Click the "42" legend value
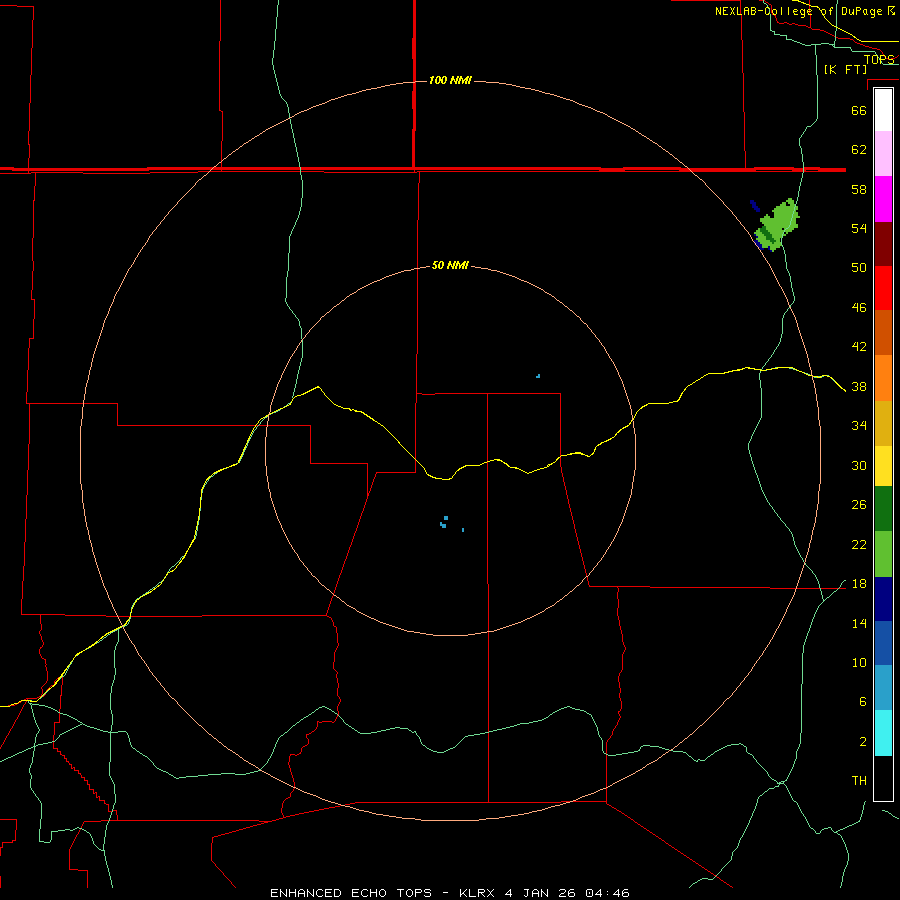 (x=859, y=347)
